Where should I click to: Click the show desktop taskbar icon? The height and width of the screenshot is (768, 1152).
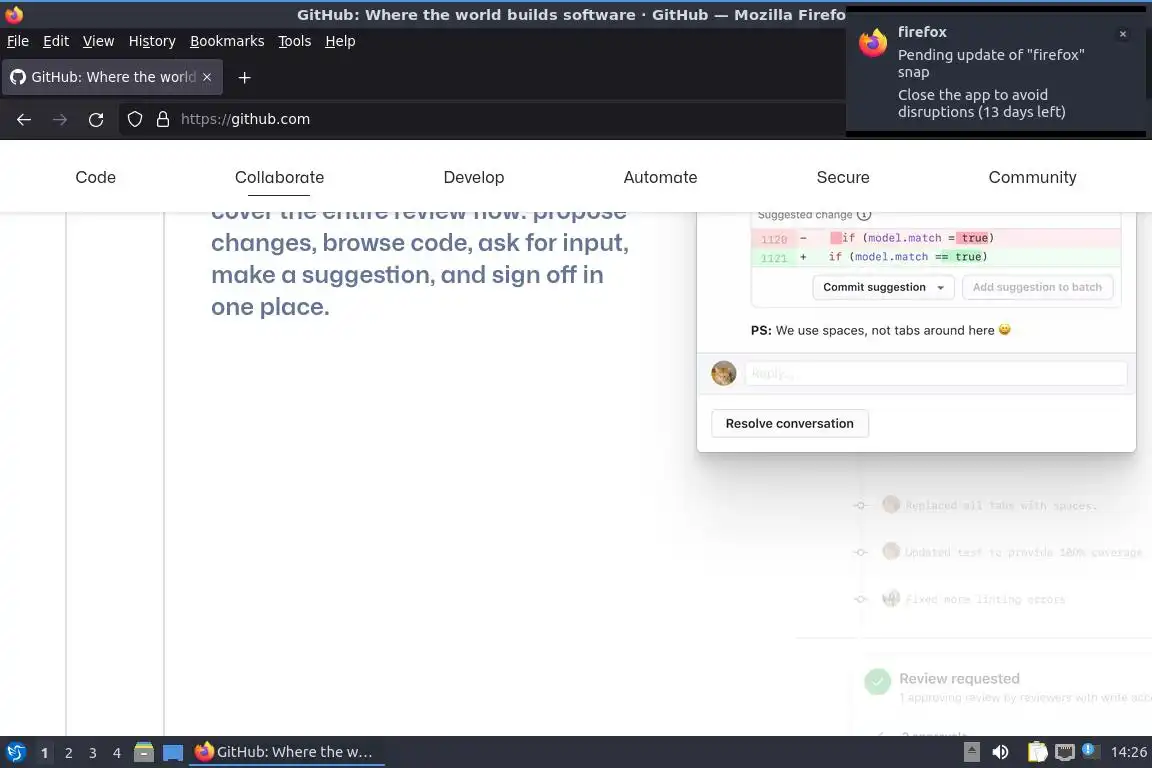pos(173,753)
